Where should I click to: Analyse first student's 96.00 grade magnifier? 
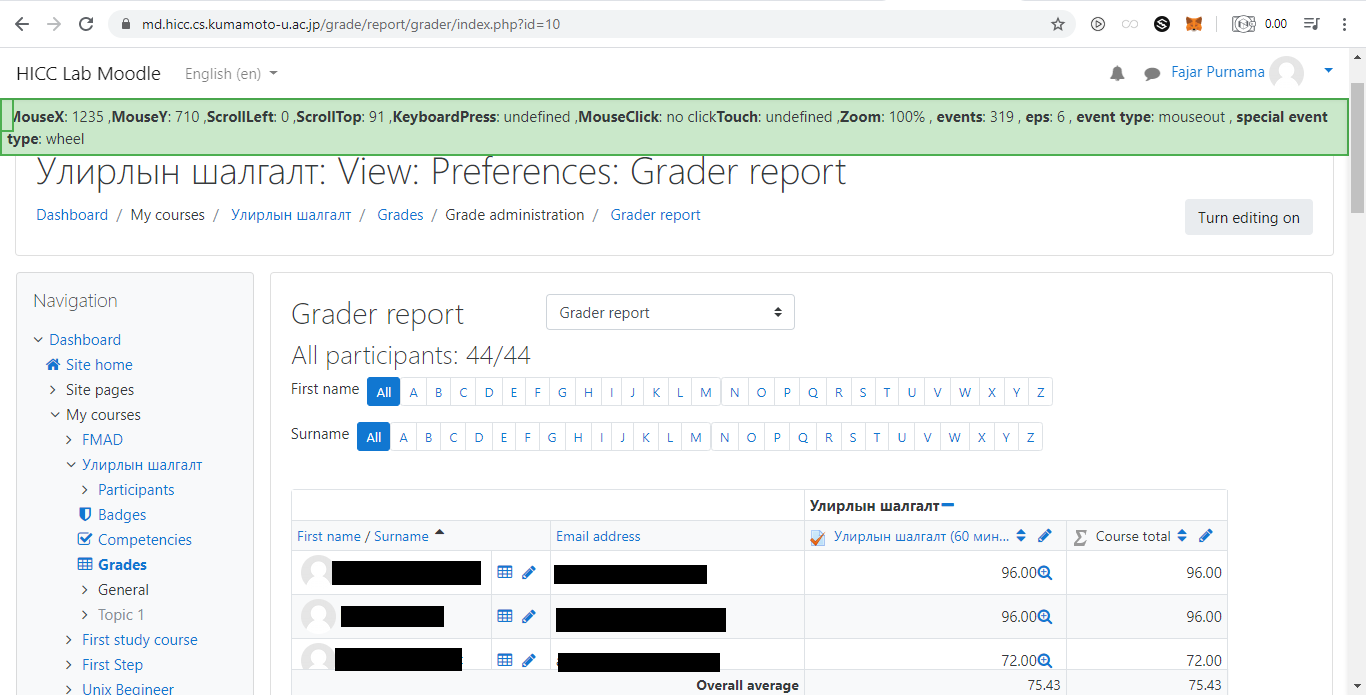point(1045,573)
